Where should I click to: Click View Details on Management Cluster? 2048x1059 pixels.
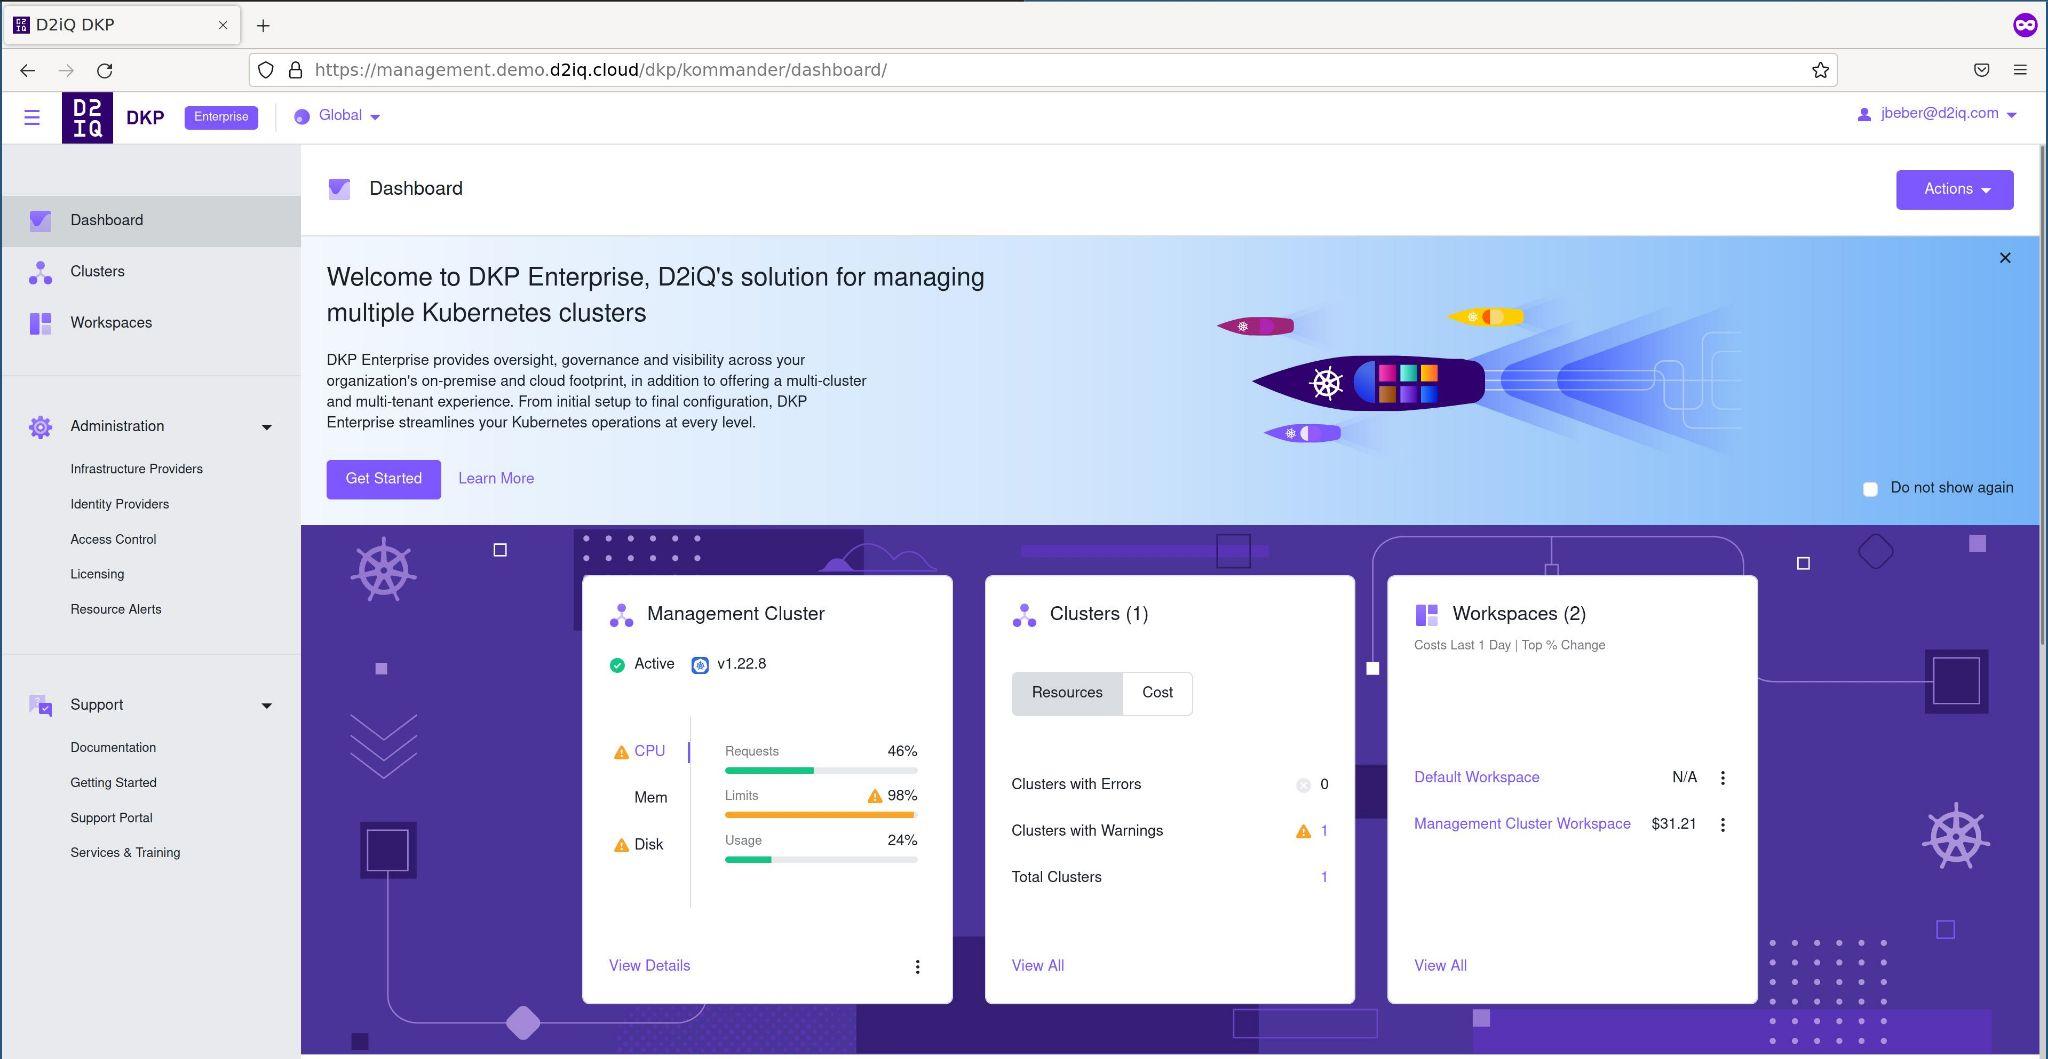(649, 966)
